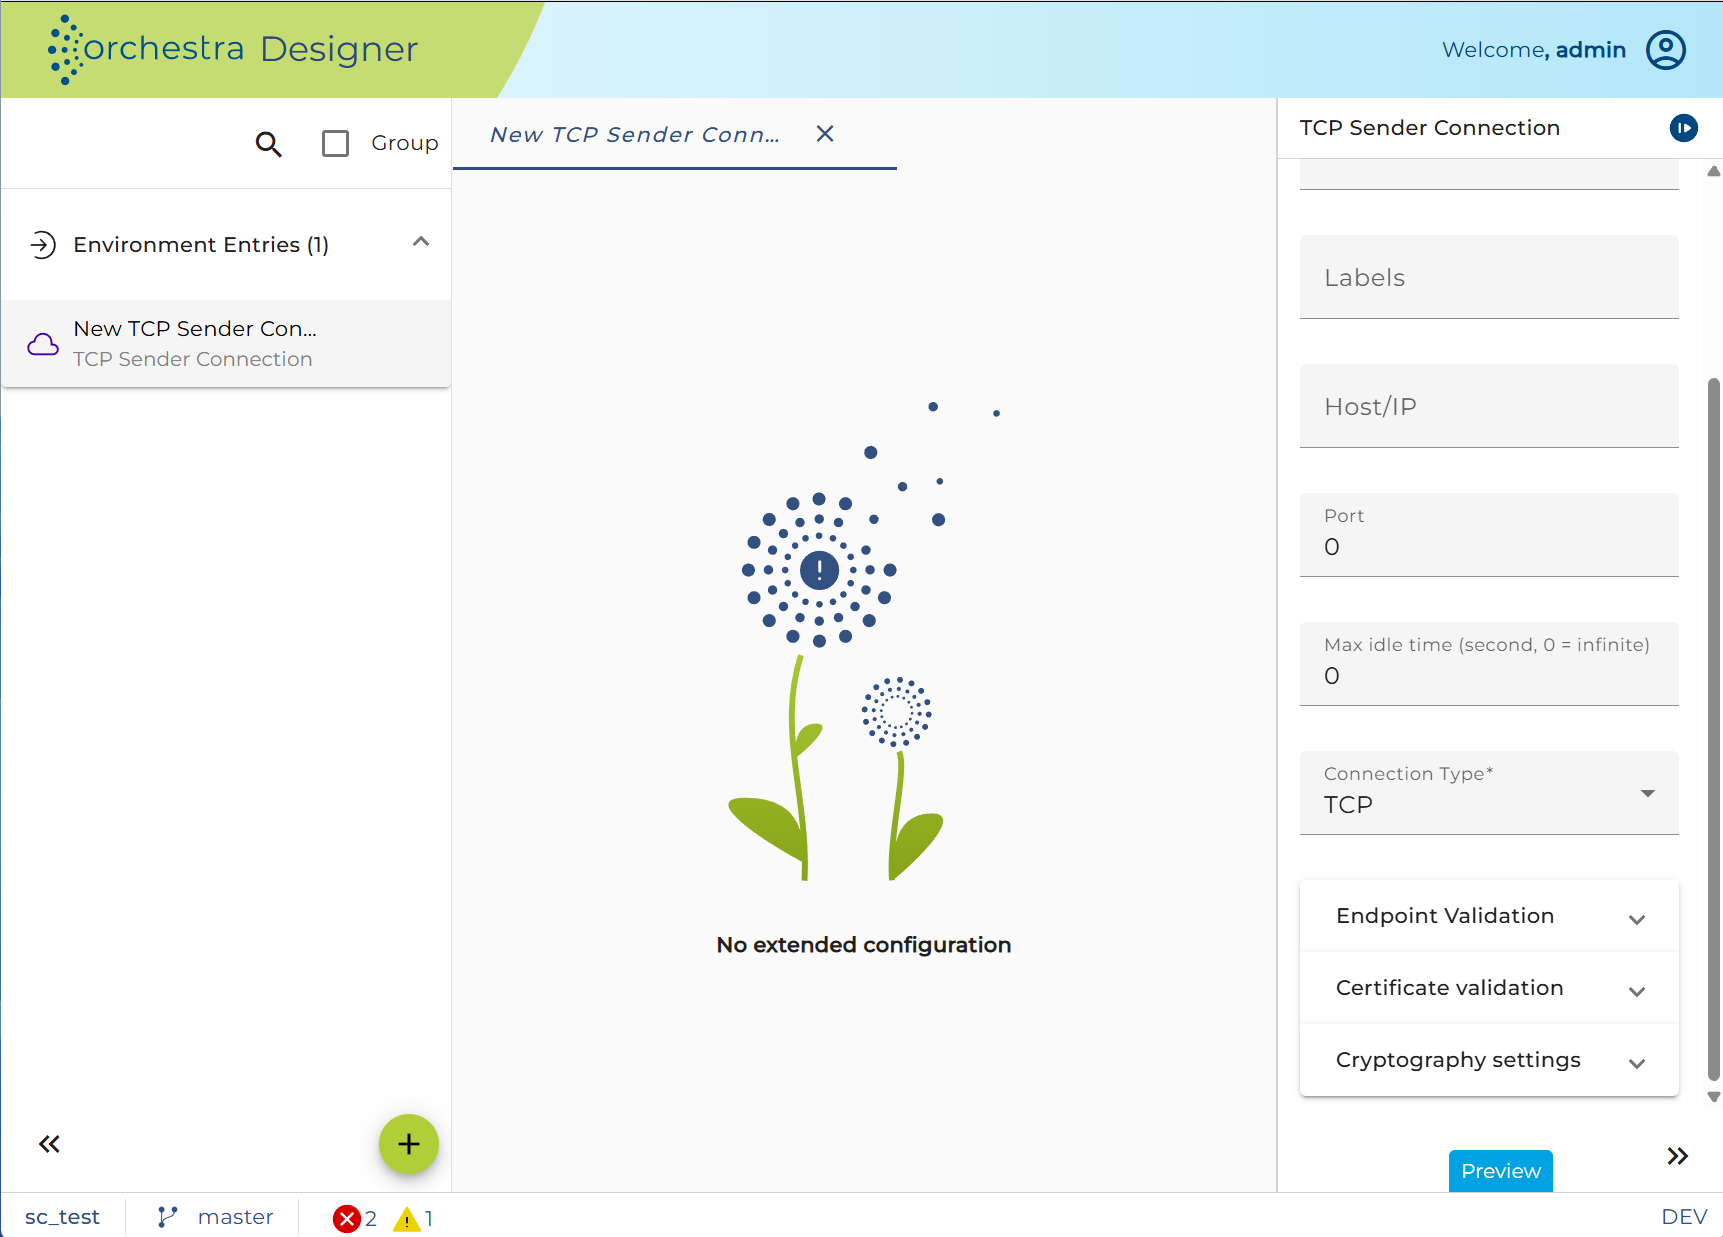1723x1237 pixels.
Task: Click the DEV environment label
Action: [x=1684, y=1217]
